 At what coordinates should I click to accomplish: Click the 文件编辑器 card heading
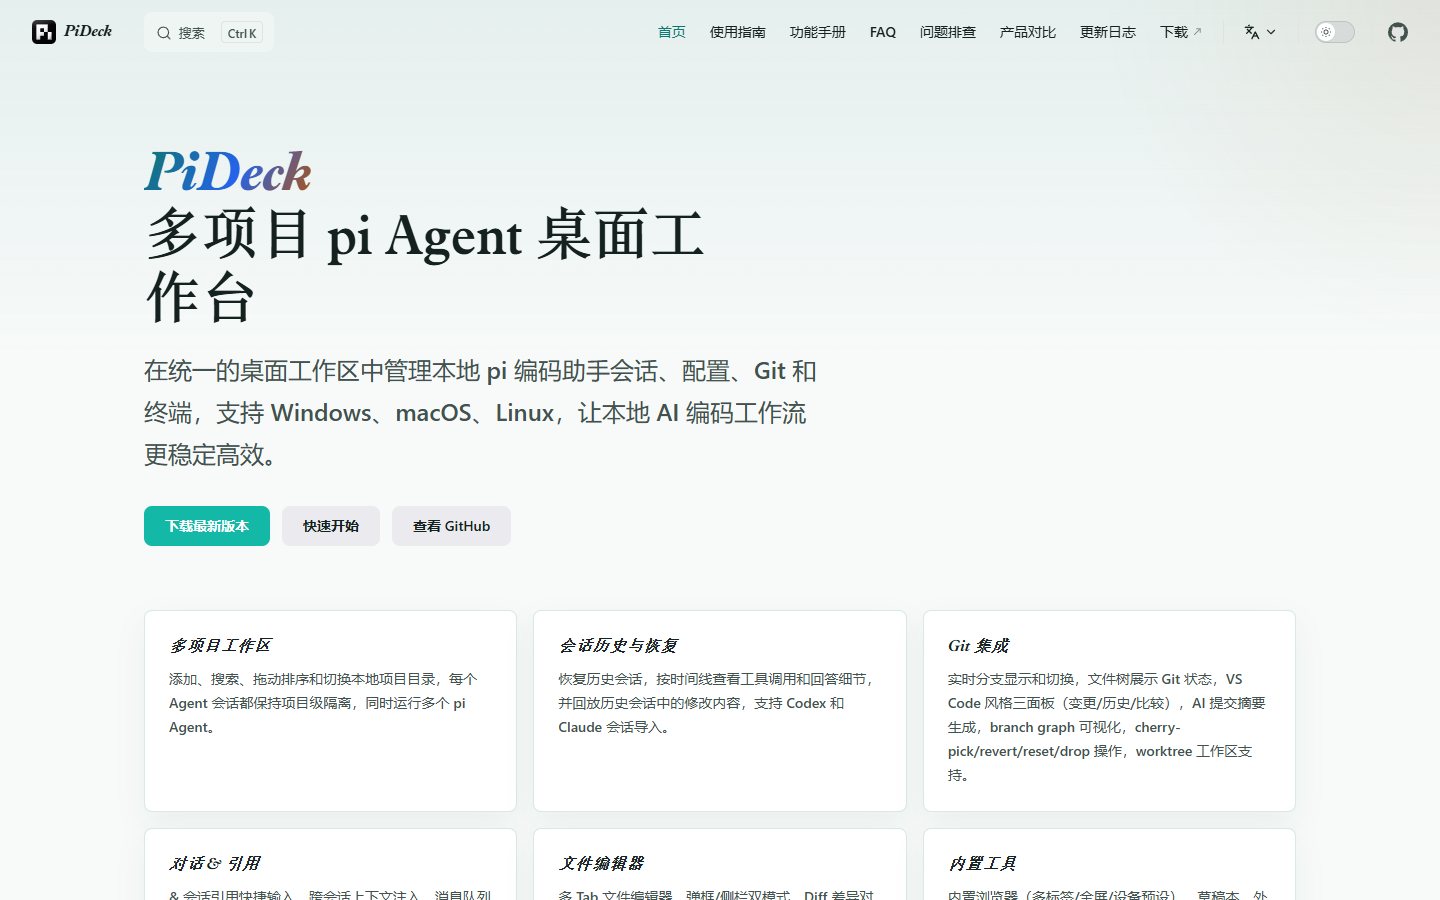[x=601, y=863]
